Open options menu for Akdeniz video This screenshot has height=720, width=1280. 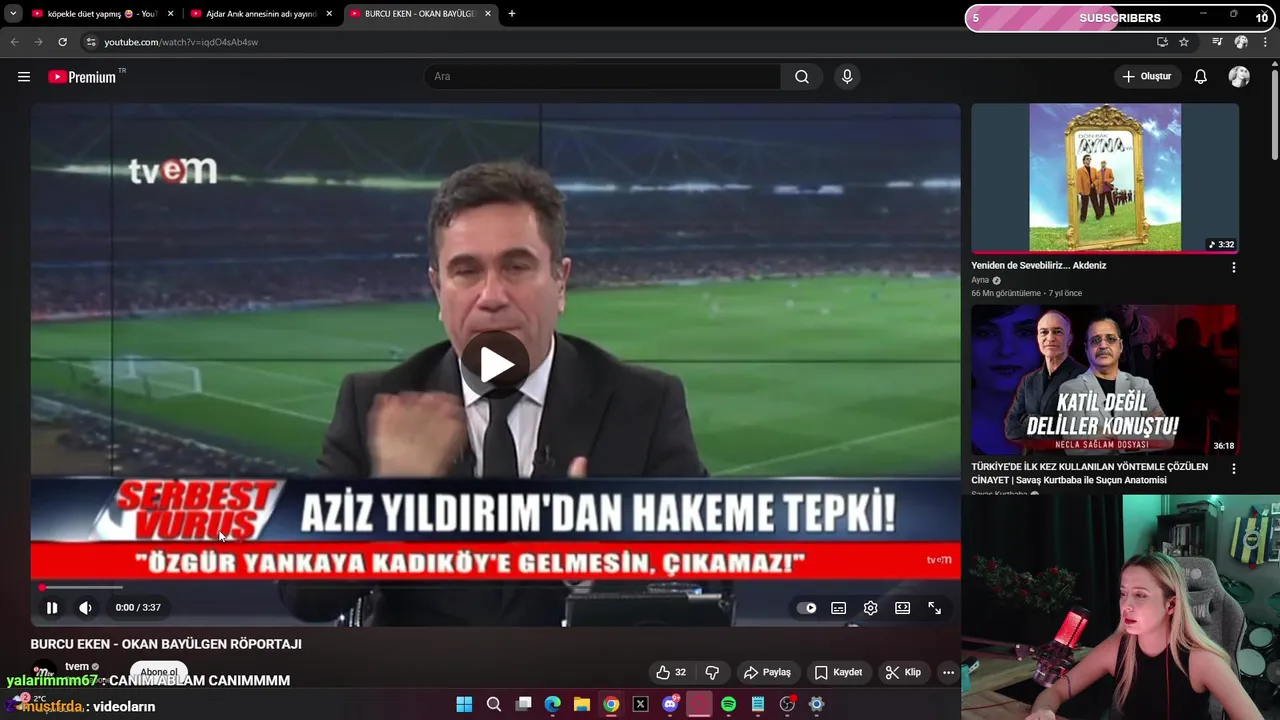[x=1233, y=268]
